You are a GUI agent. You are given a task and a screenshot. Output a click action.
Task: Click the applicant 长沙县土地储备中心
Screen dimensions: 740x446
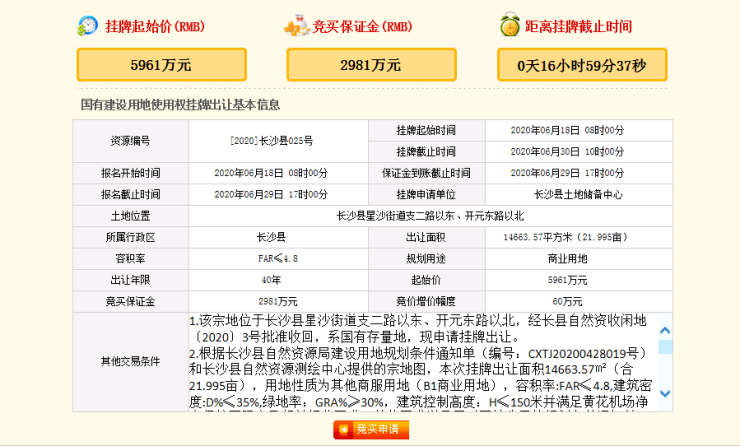[x=578, y=194]
